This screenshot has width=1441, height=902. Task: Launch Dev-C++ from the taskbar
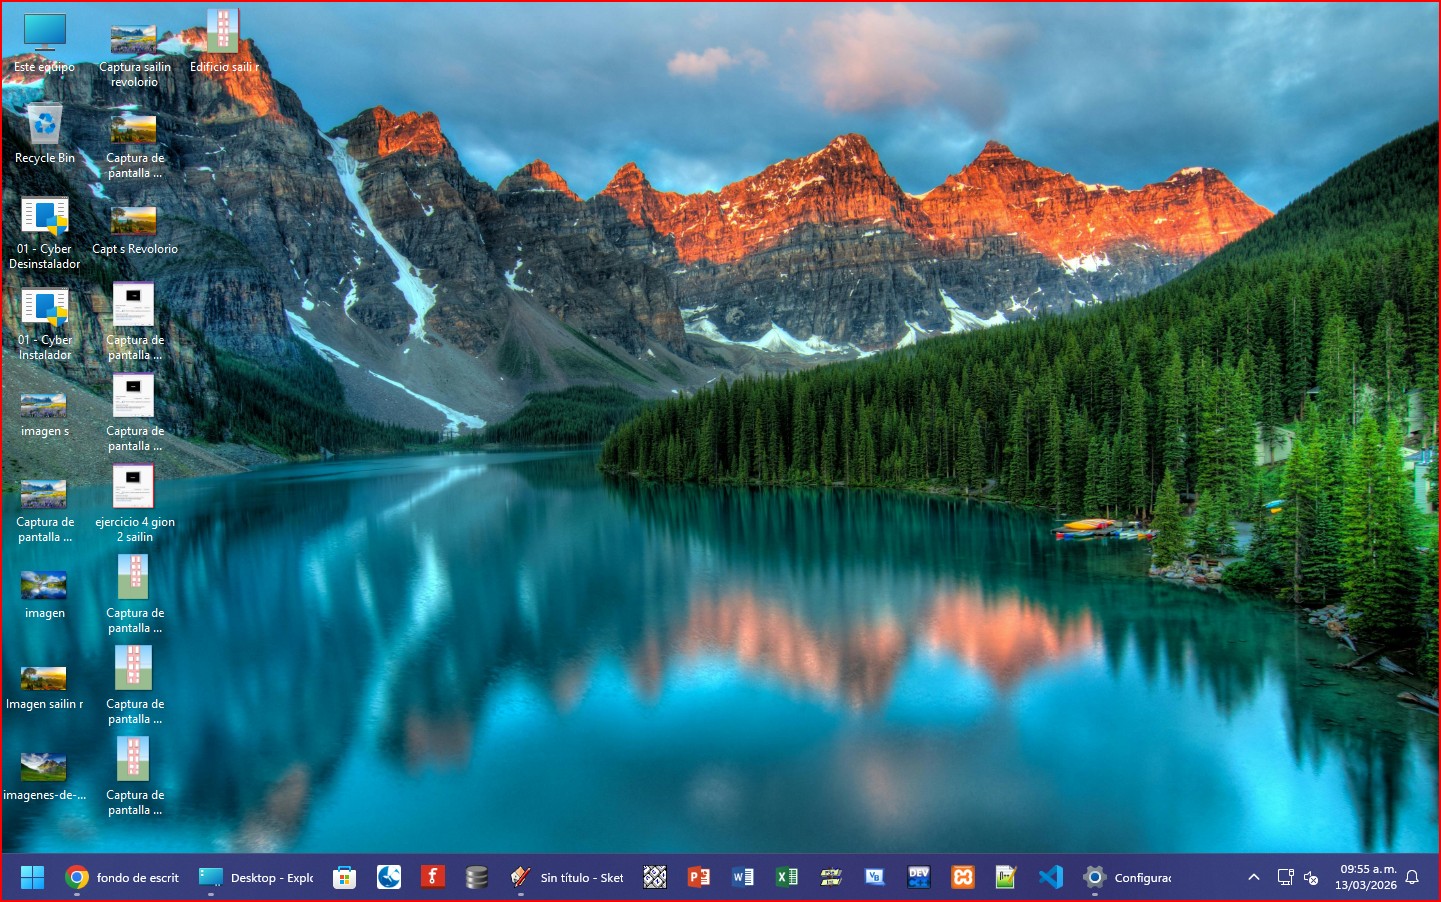click(x=918, y=877)
